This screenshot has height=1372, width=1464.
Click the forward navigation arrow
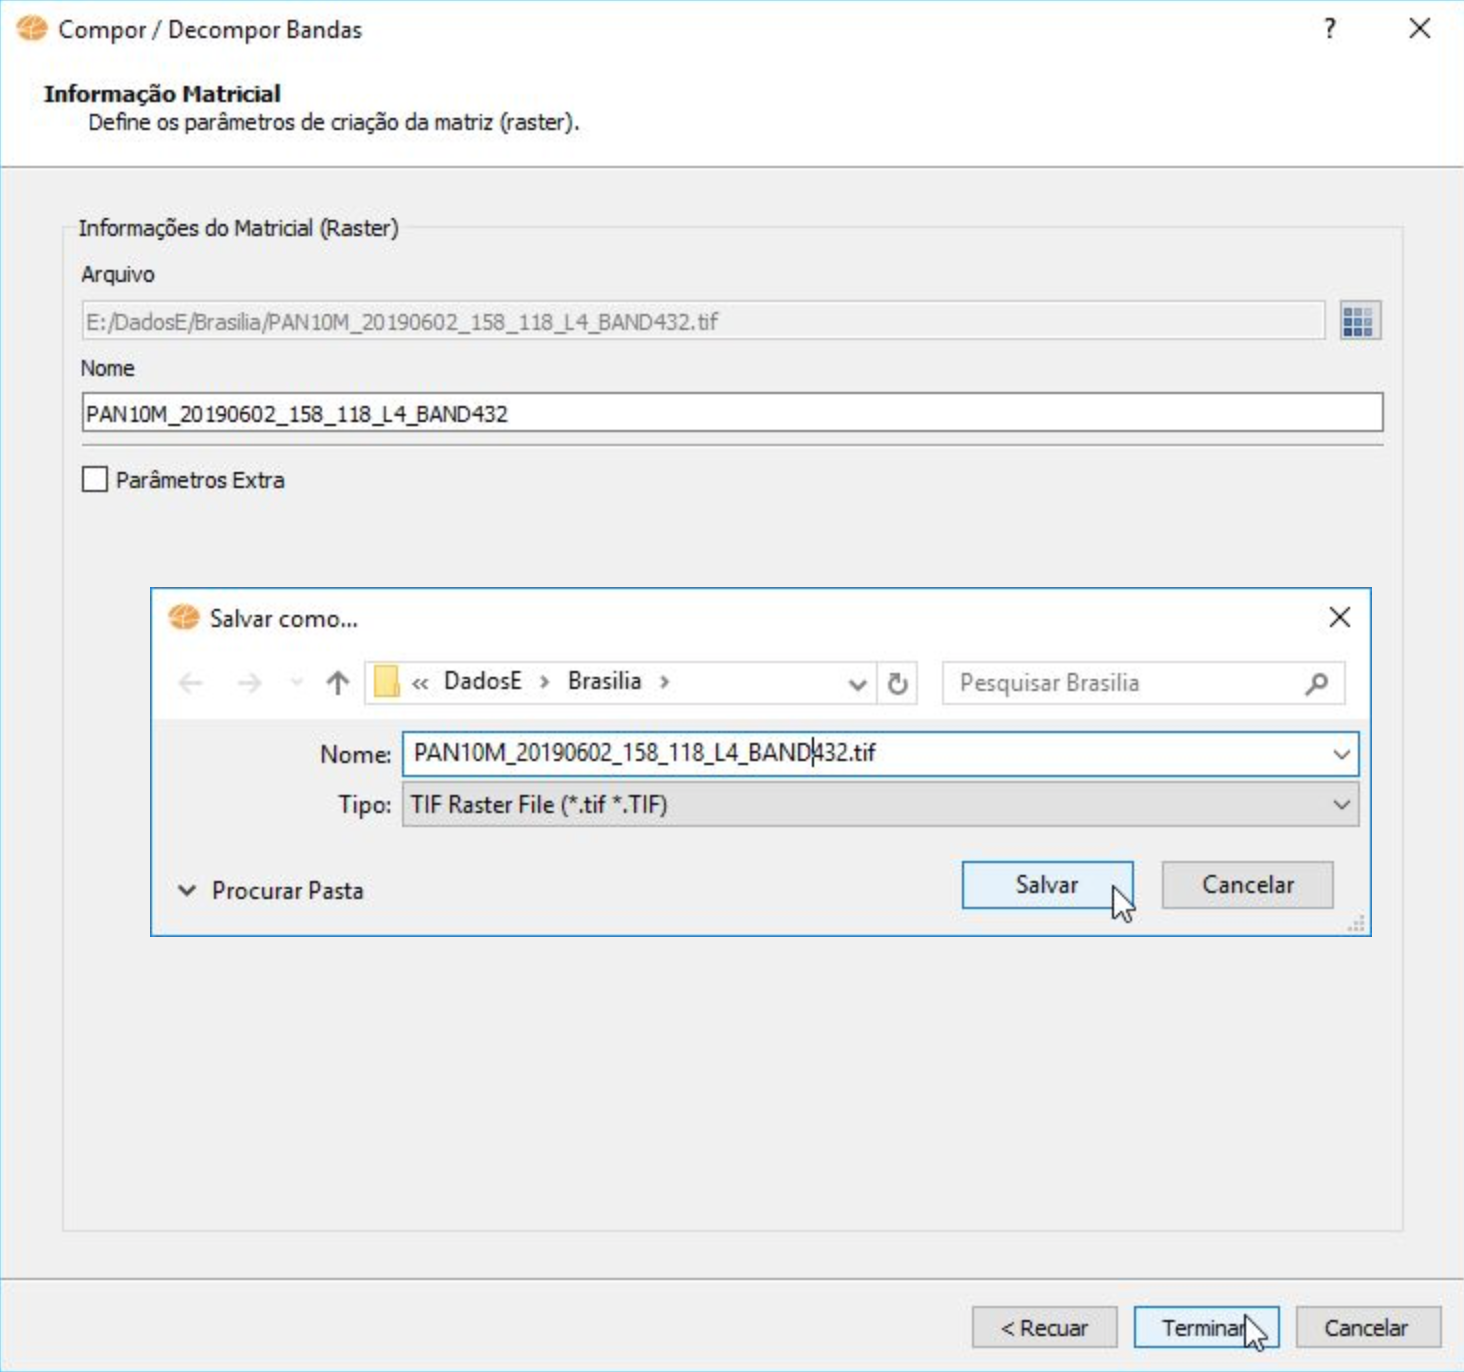click(249, 684)
